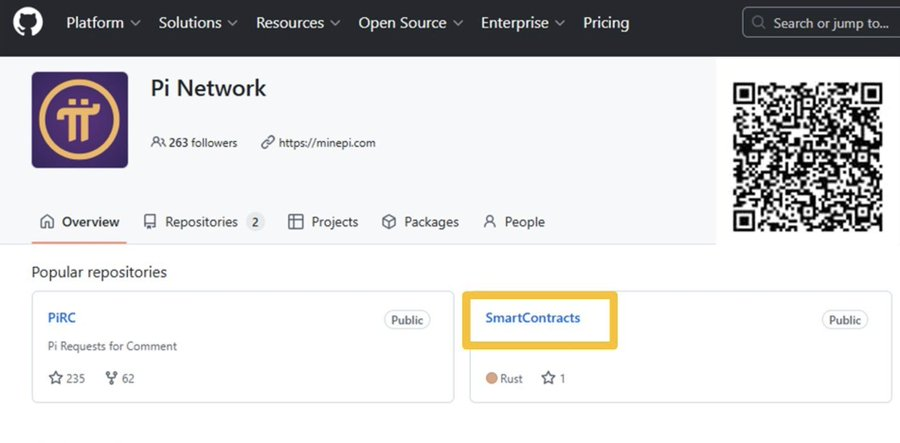Click the Public badge on PiRC
The image size is (900, 443).
(407, 320)
